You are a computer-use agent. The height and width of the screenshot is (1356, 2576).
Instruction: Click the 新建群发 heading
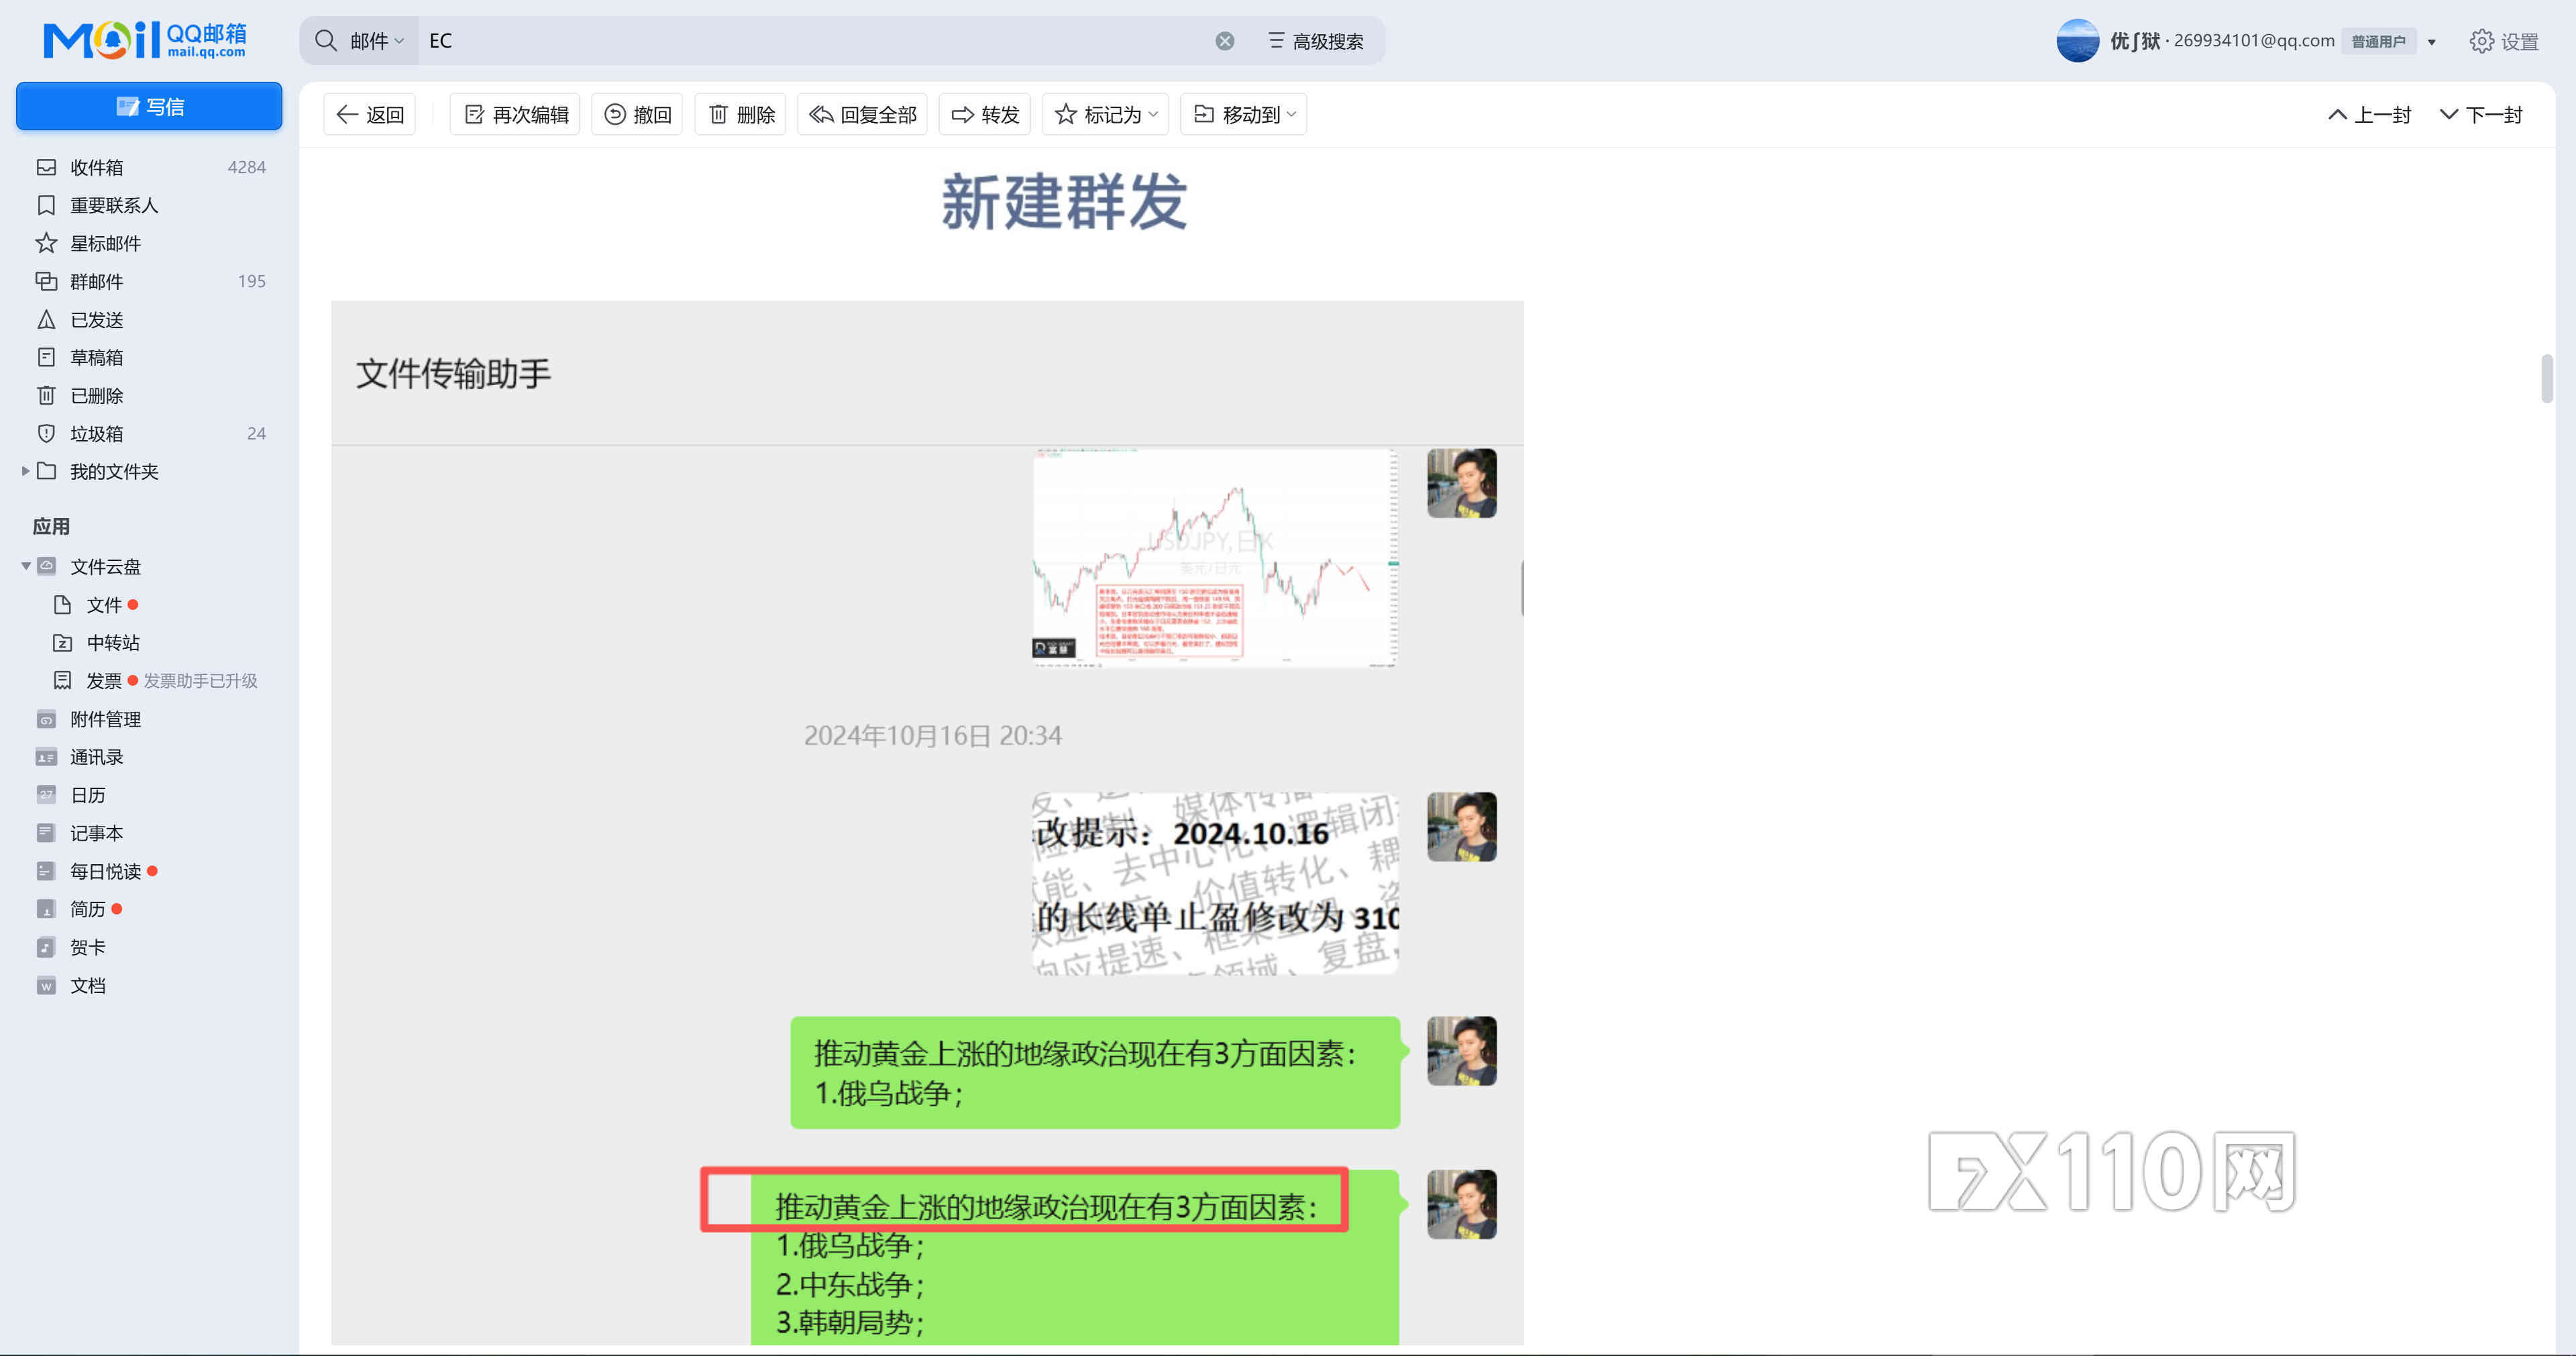[x=1064, y=202]
